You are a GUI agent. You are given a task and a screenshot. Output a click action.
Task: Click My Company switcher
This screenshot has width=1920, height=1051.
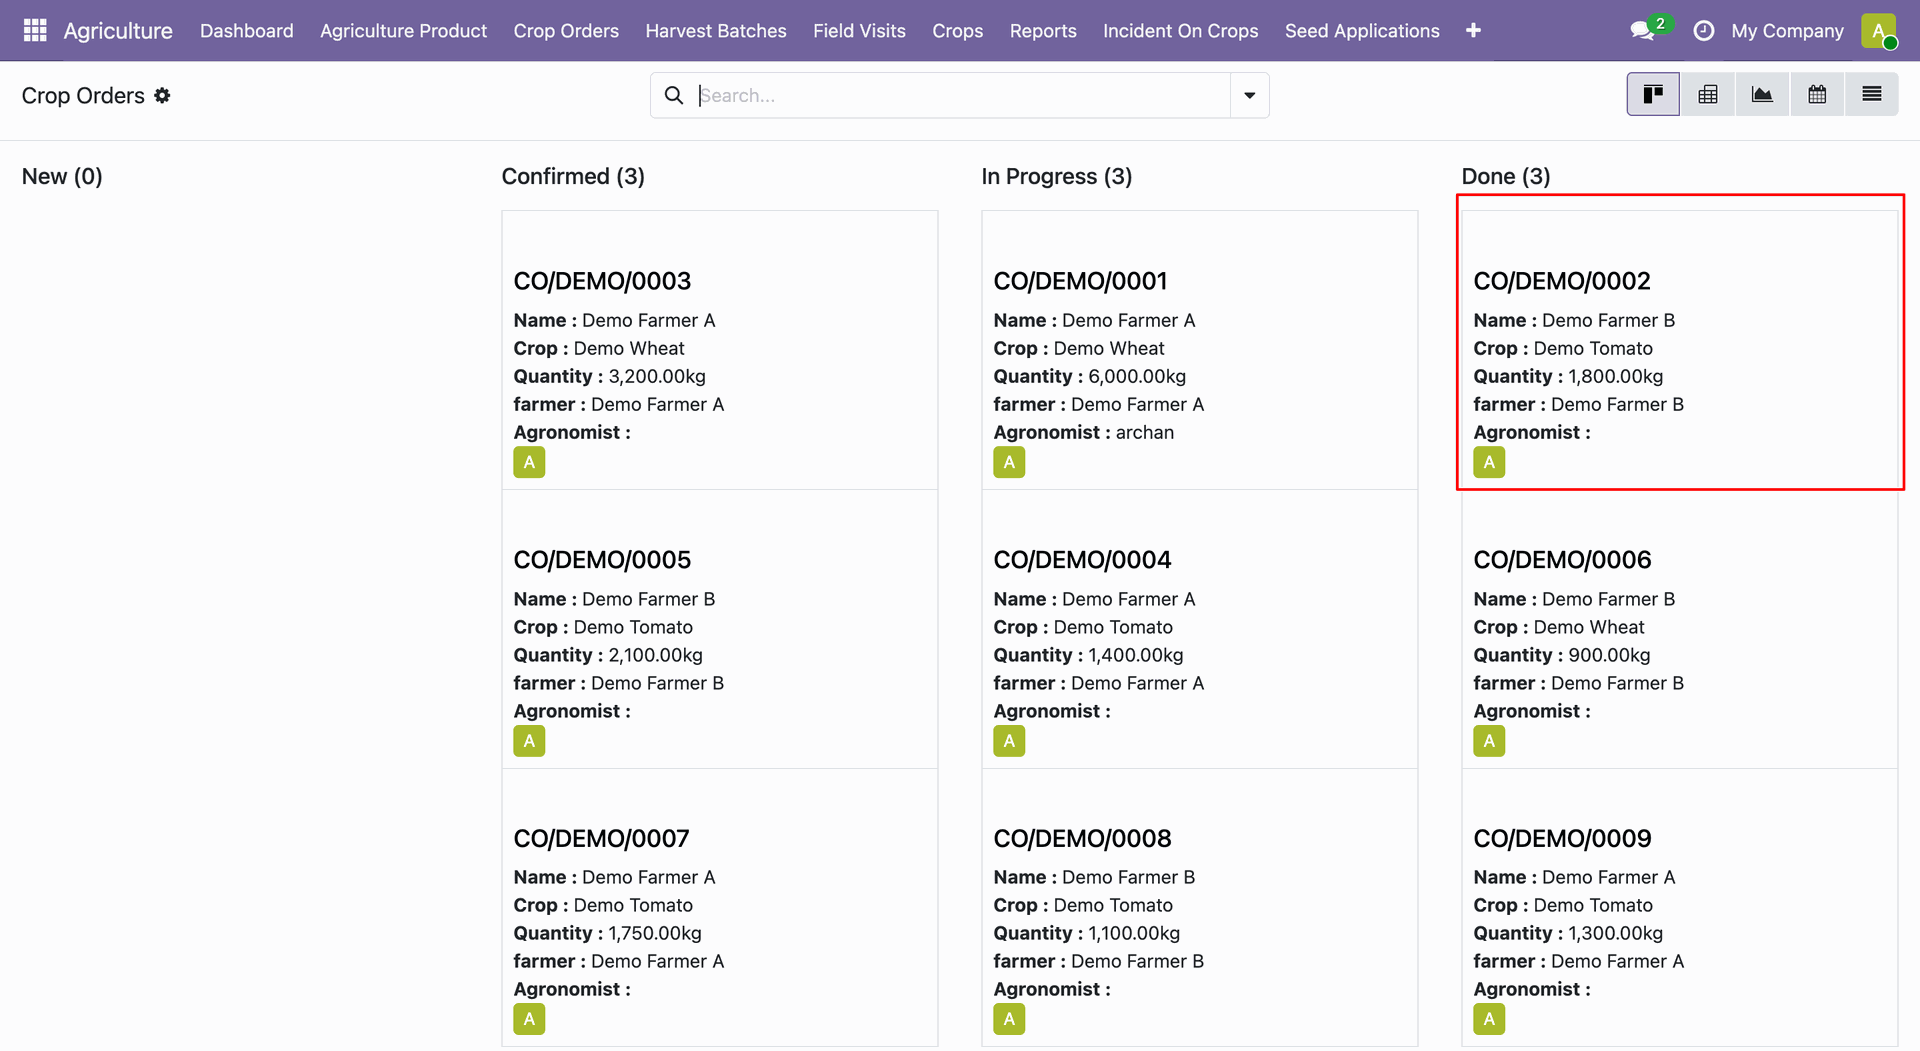pyautogui.click(x=1787, y=31)
